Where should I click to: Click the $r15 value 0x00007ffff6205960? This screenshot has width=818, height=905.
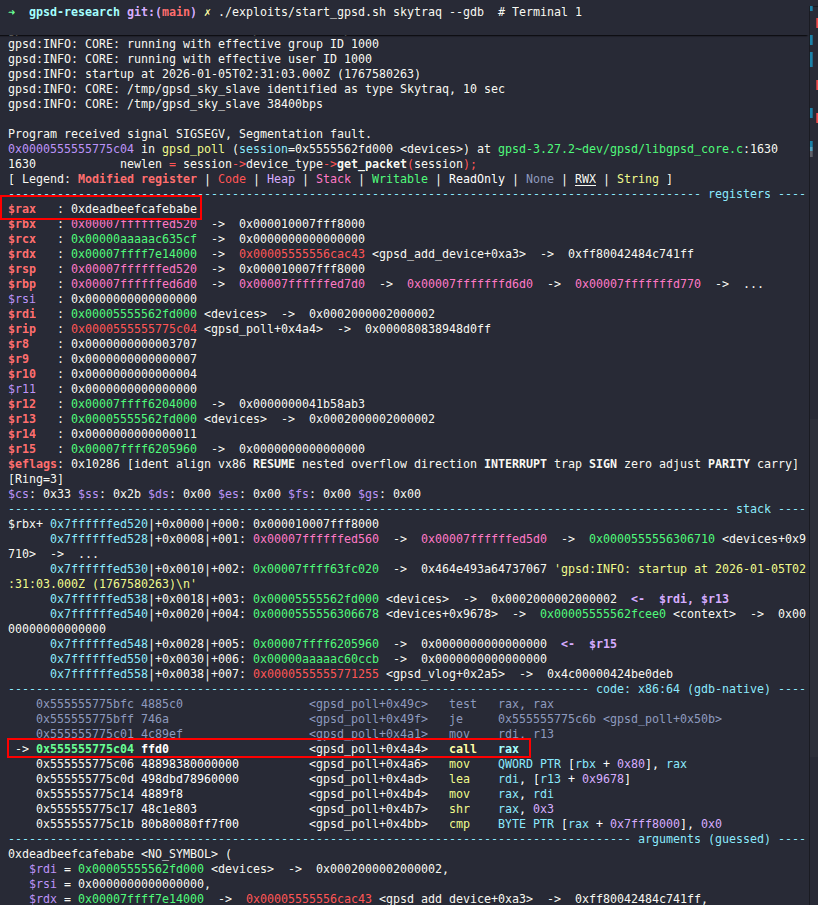click(134, 449)
